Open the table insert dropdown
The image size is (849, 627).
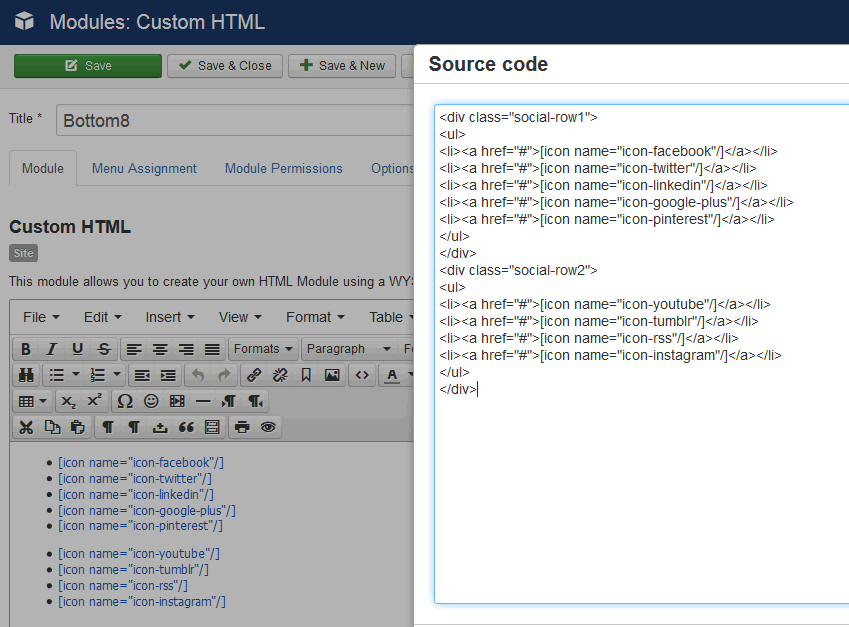point(33,401)
